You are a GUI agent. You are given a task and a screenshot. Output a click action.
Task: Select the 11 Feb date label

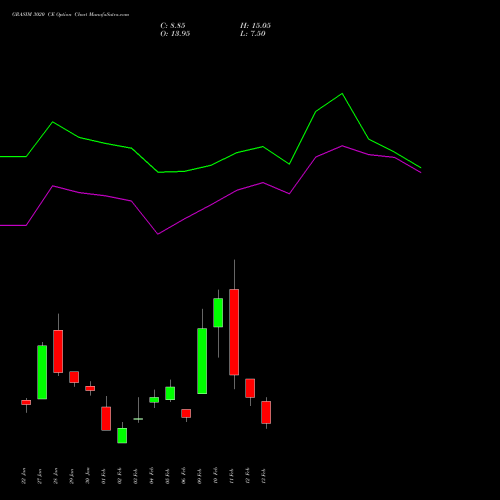point(231,476)
